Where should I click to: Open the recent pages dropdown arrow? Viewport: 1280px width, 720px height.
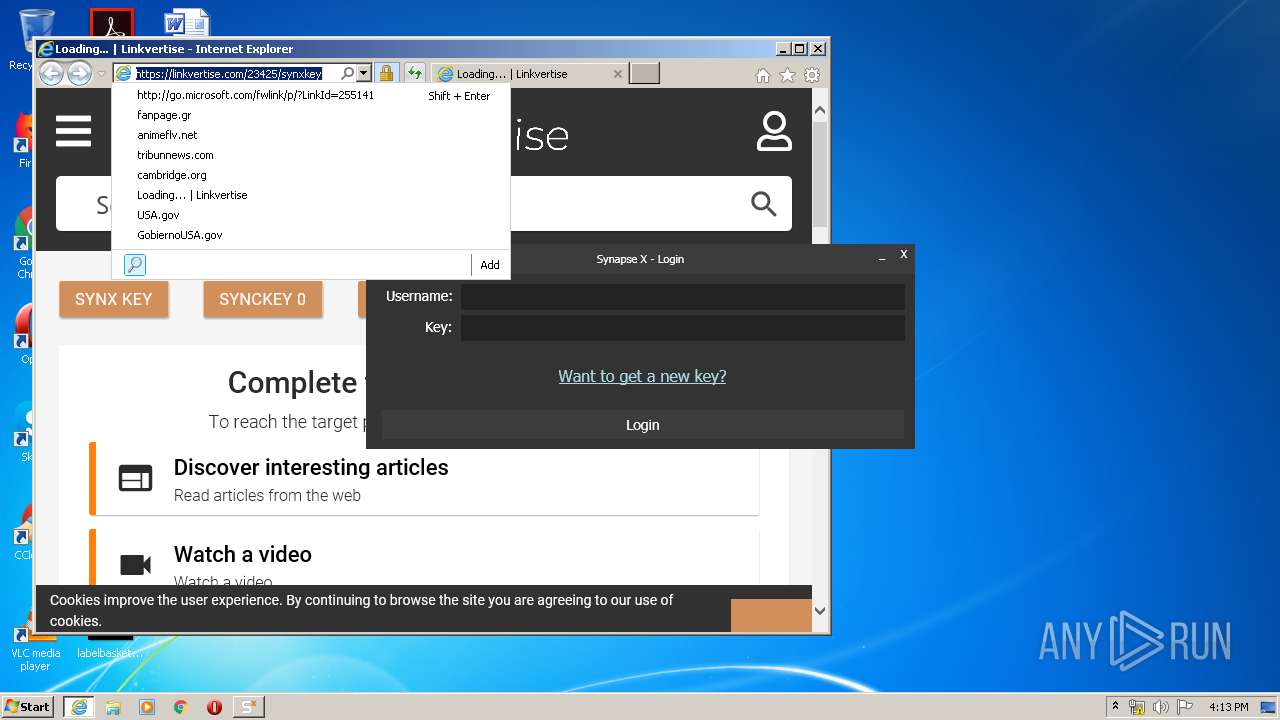click(101, 74)
